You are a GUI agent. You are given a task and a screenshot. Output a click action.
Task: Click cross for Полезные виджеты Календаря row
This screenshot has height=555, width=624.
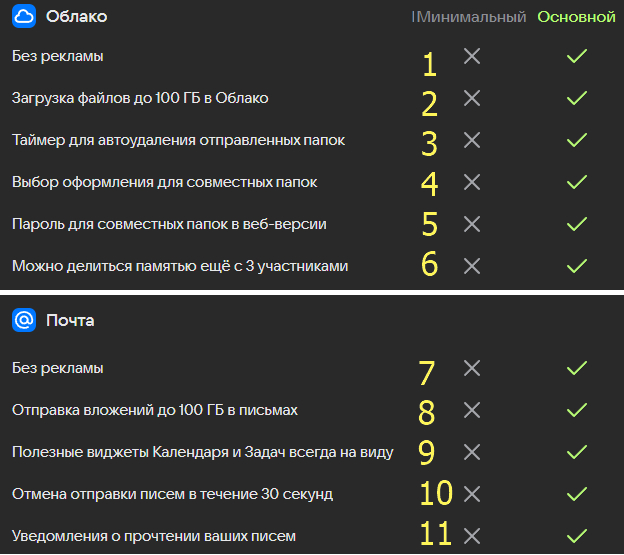click(473, 452)
